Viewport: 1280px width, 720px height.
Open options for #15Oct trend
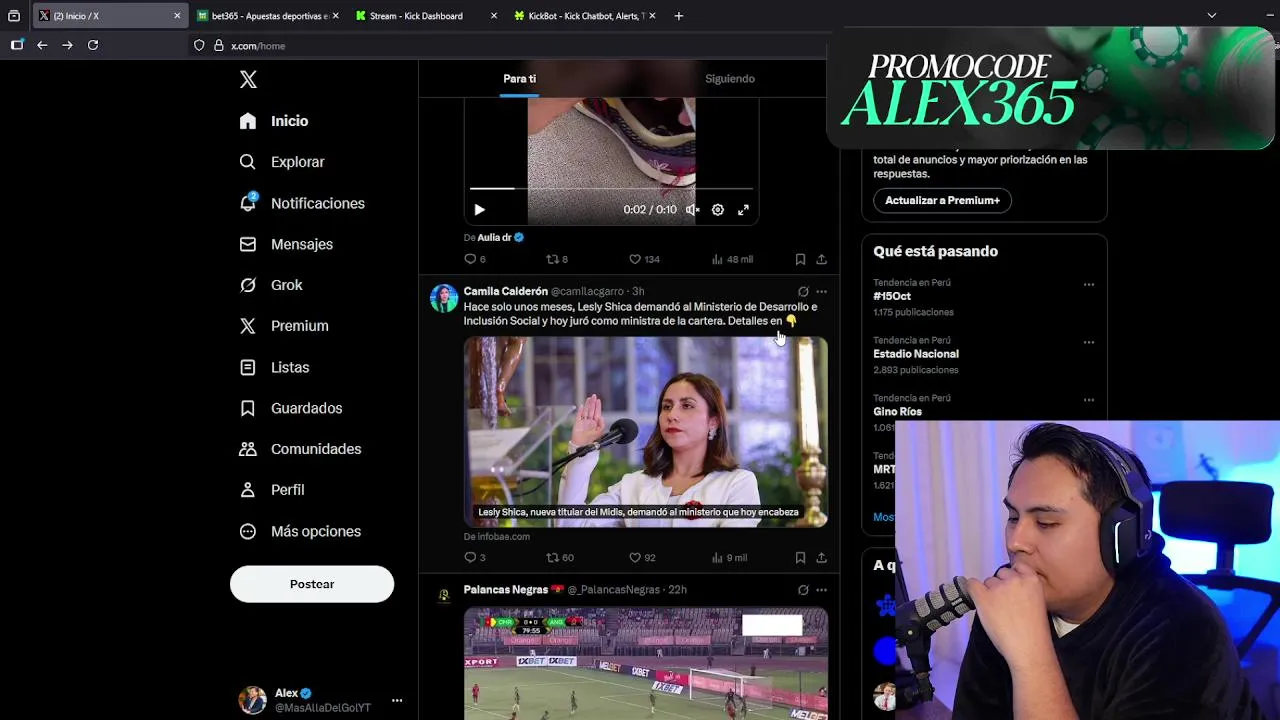click(x=1088, y=285)
